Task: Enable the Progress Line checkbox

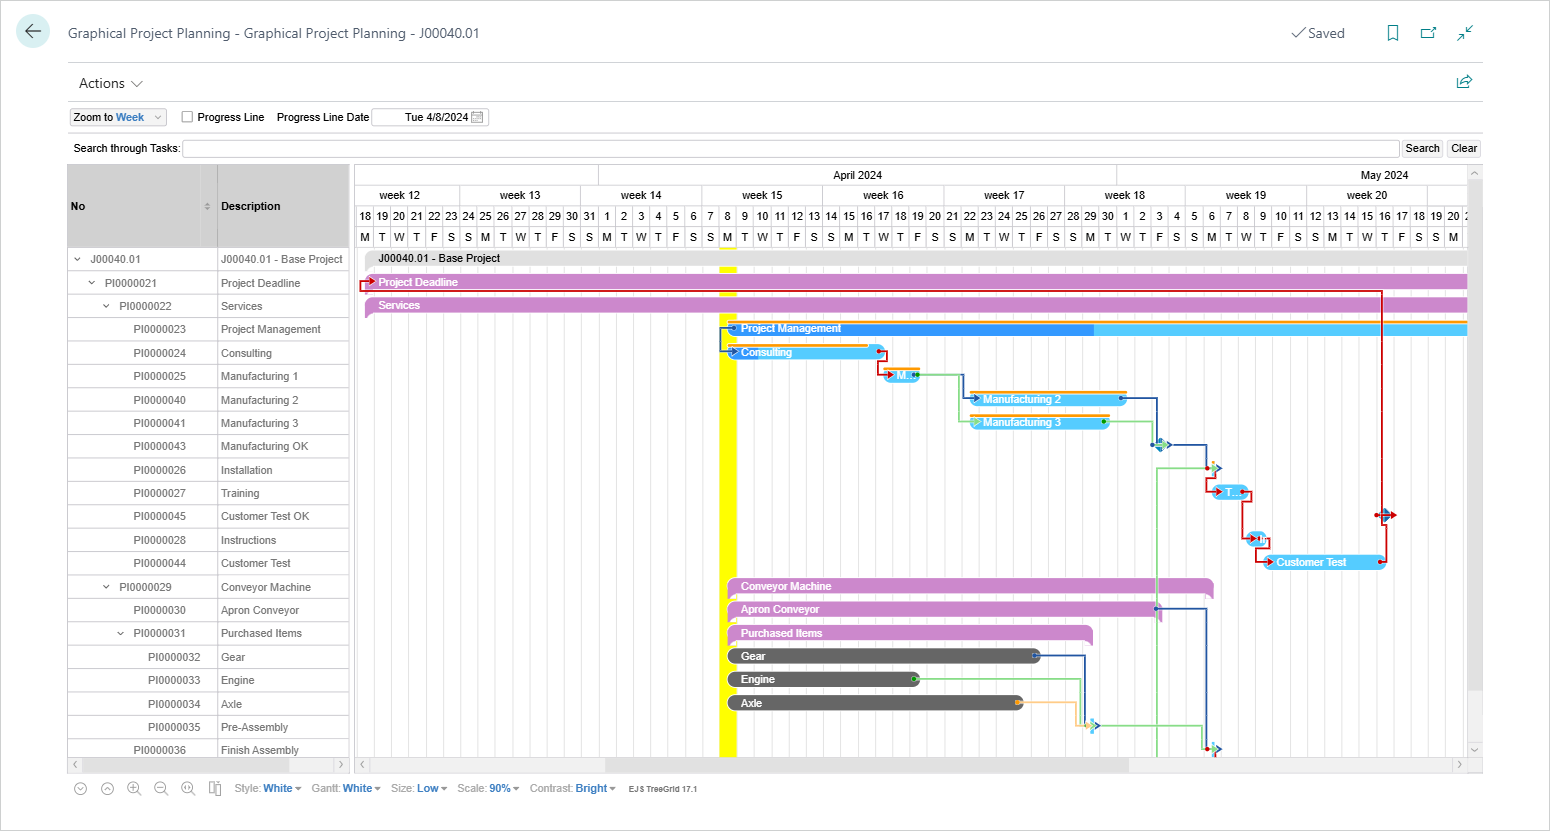Action: (186, 117)
